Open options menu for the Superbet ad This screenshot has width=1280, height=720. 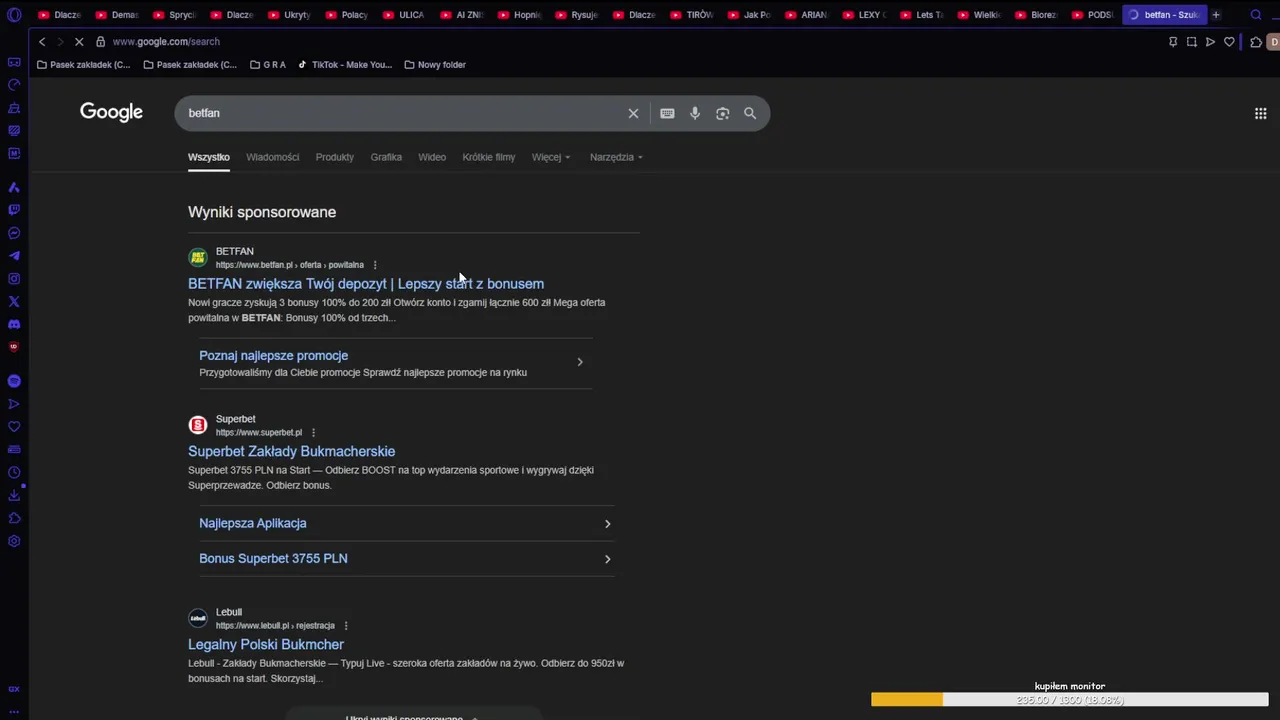pos(313,433)
